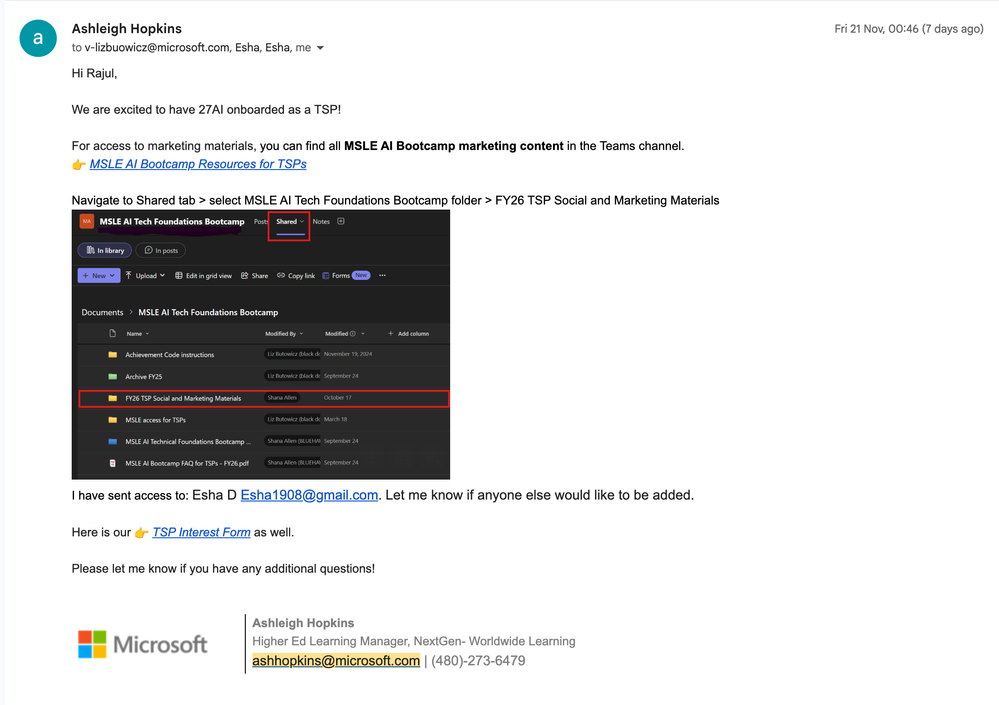The width and height of the screenshot is (999, 705).
Task: Click Edit in grid view icon
Action: (179, 276)
